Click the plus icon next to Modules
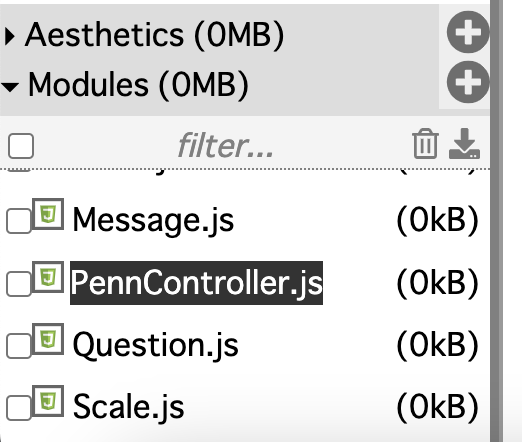The image size is (522, 442). coord(468,82)
